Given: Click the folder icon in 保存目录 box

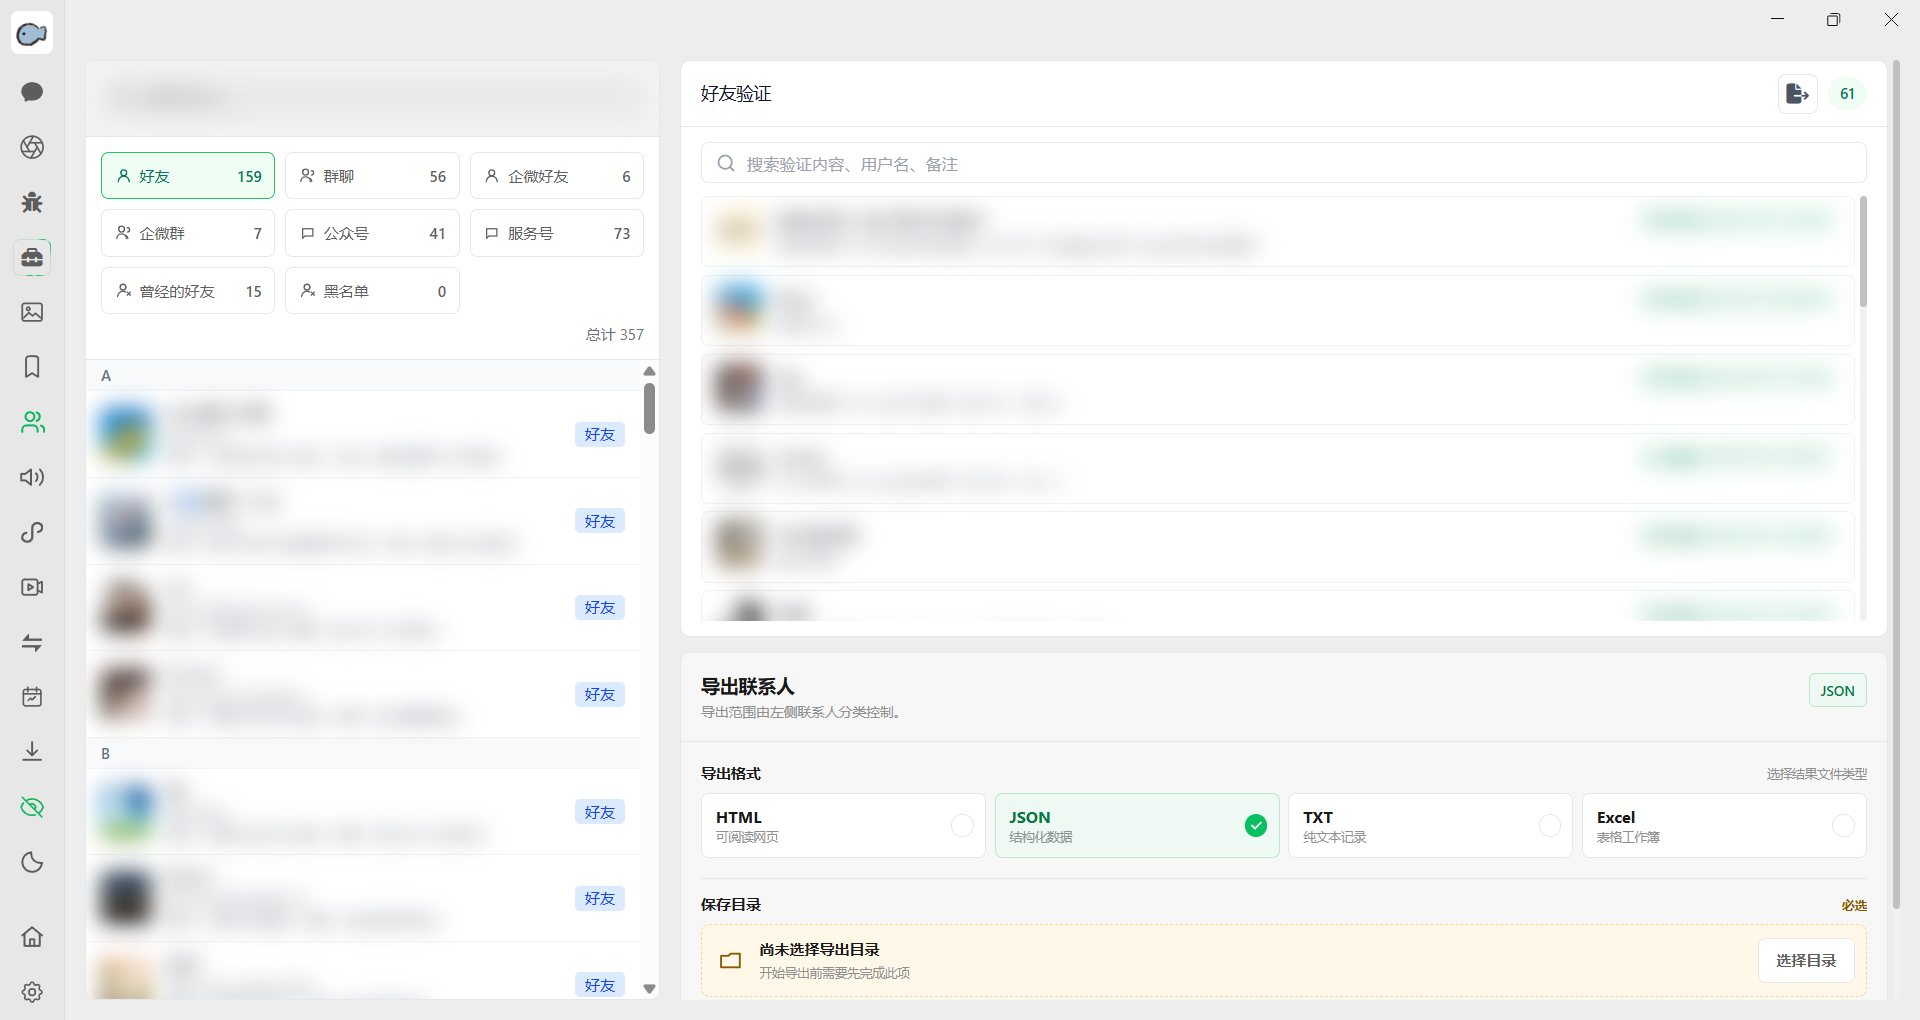Looking at the screenshot, I should [731, 960].
